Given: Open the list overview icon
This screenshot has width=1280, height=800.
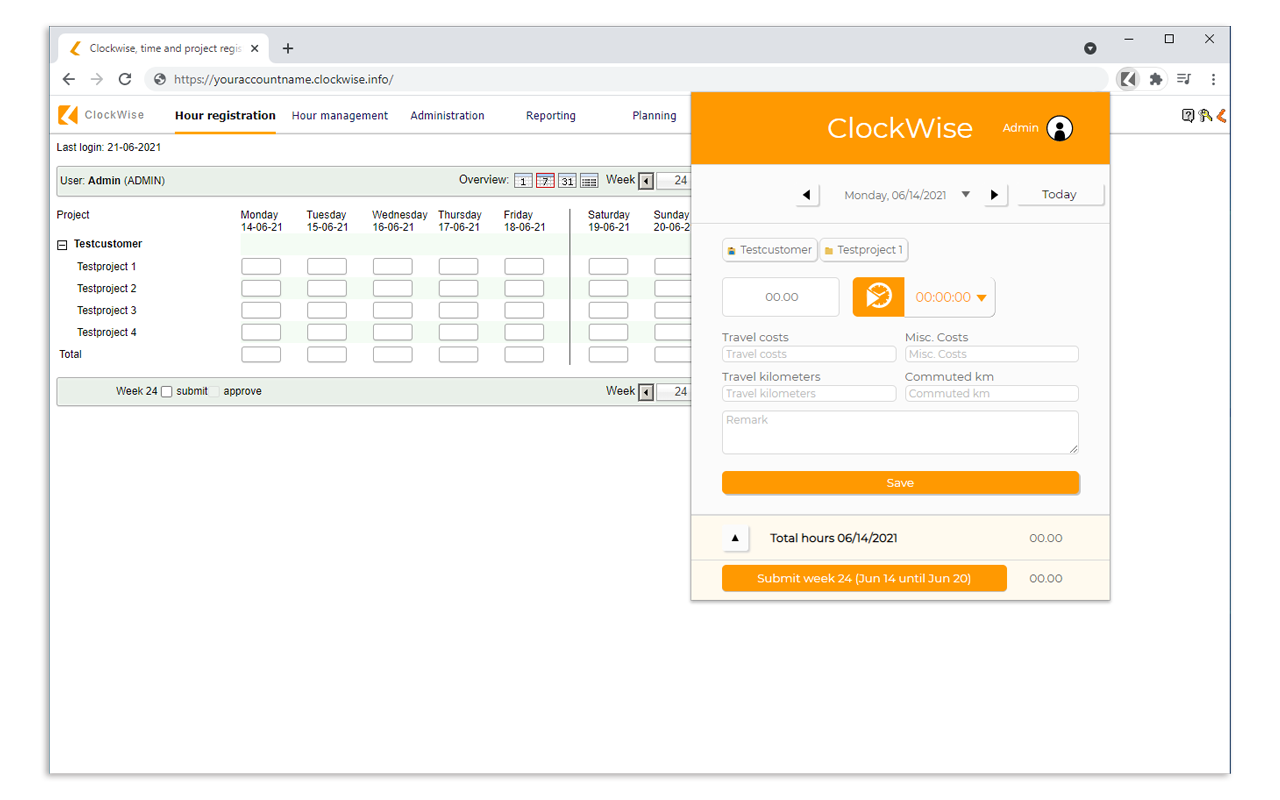Looking at the screenshot, I should 588,180.
